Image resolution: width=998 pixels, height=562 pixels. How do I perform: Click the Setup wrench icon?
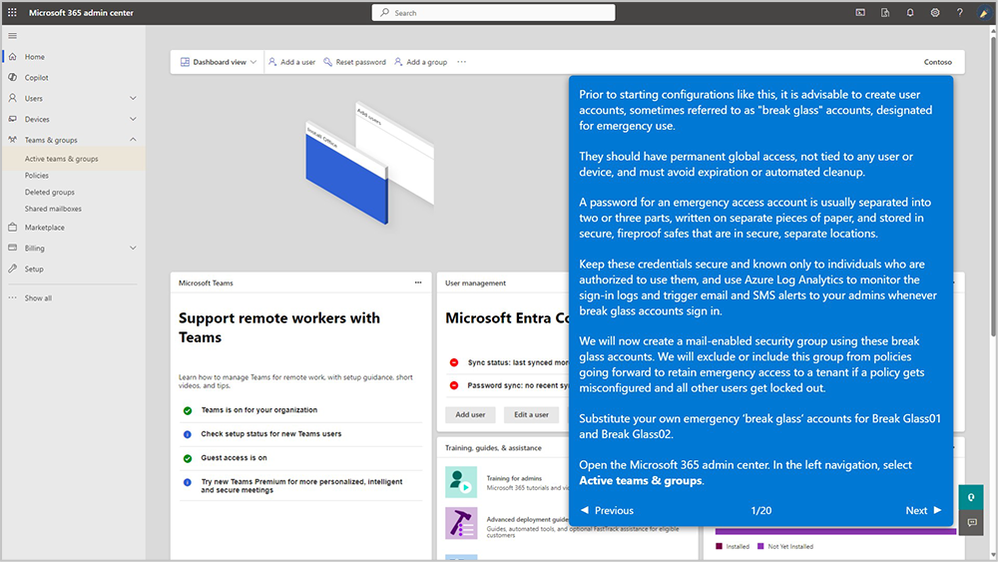click(x=13, y=269)
